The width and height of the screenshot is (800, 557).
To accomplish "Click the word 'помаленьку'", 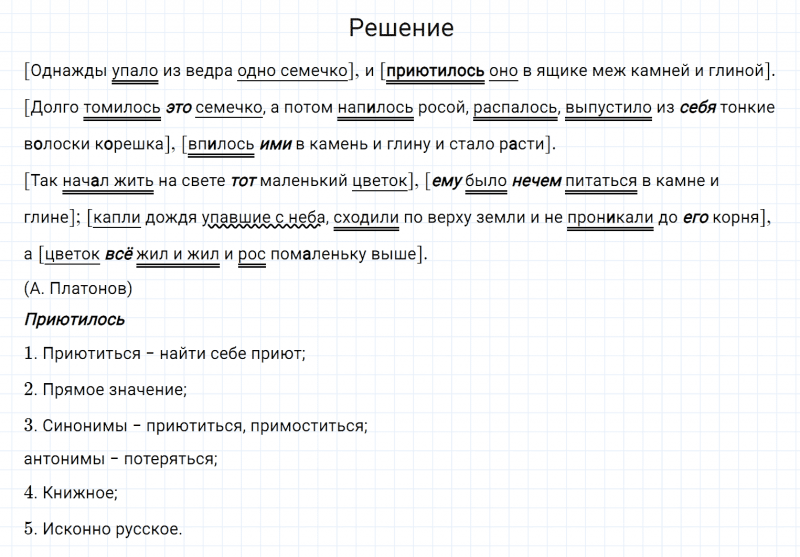I will pyautogui.click(x=319, y=254).
